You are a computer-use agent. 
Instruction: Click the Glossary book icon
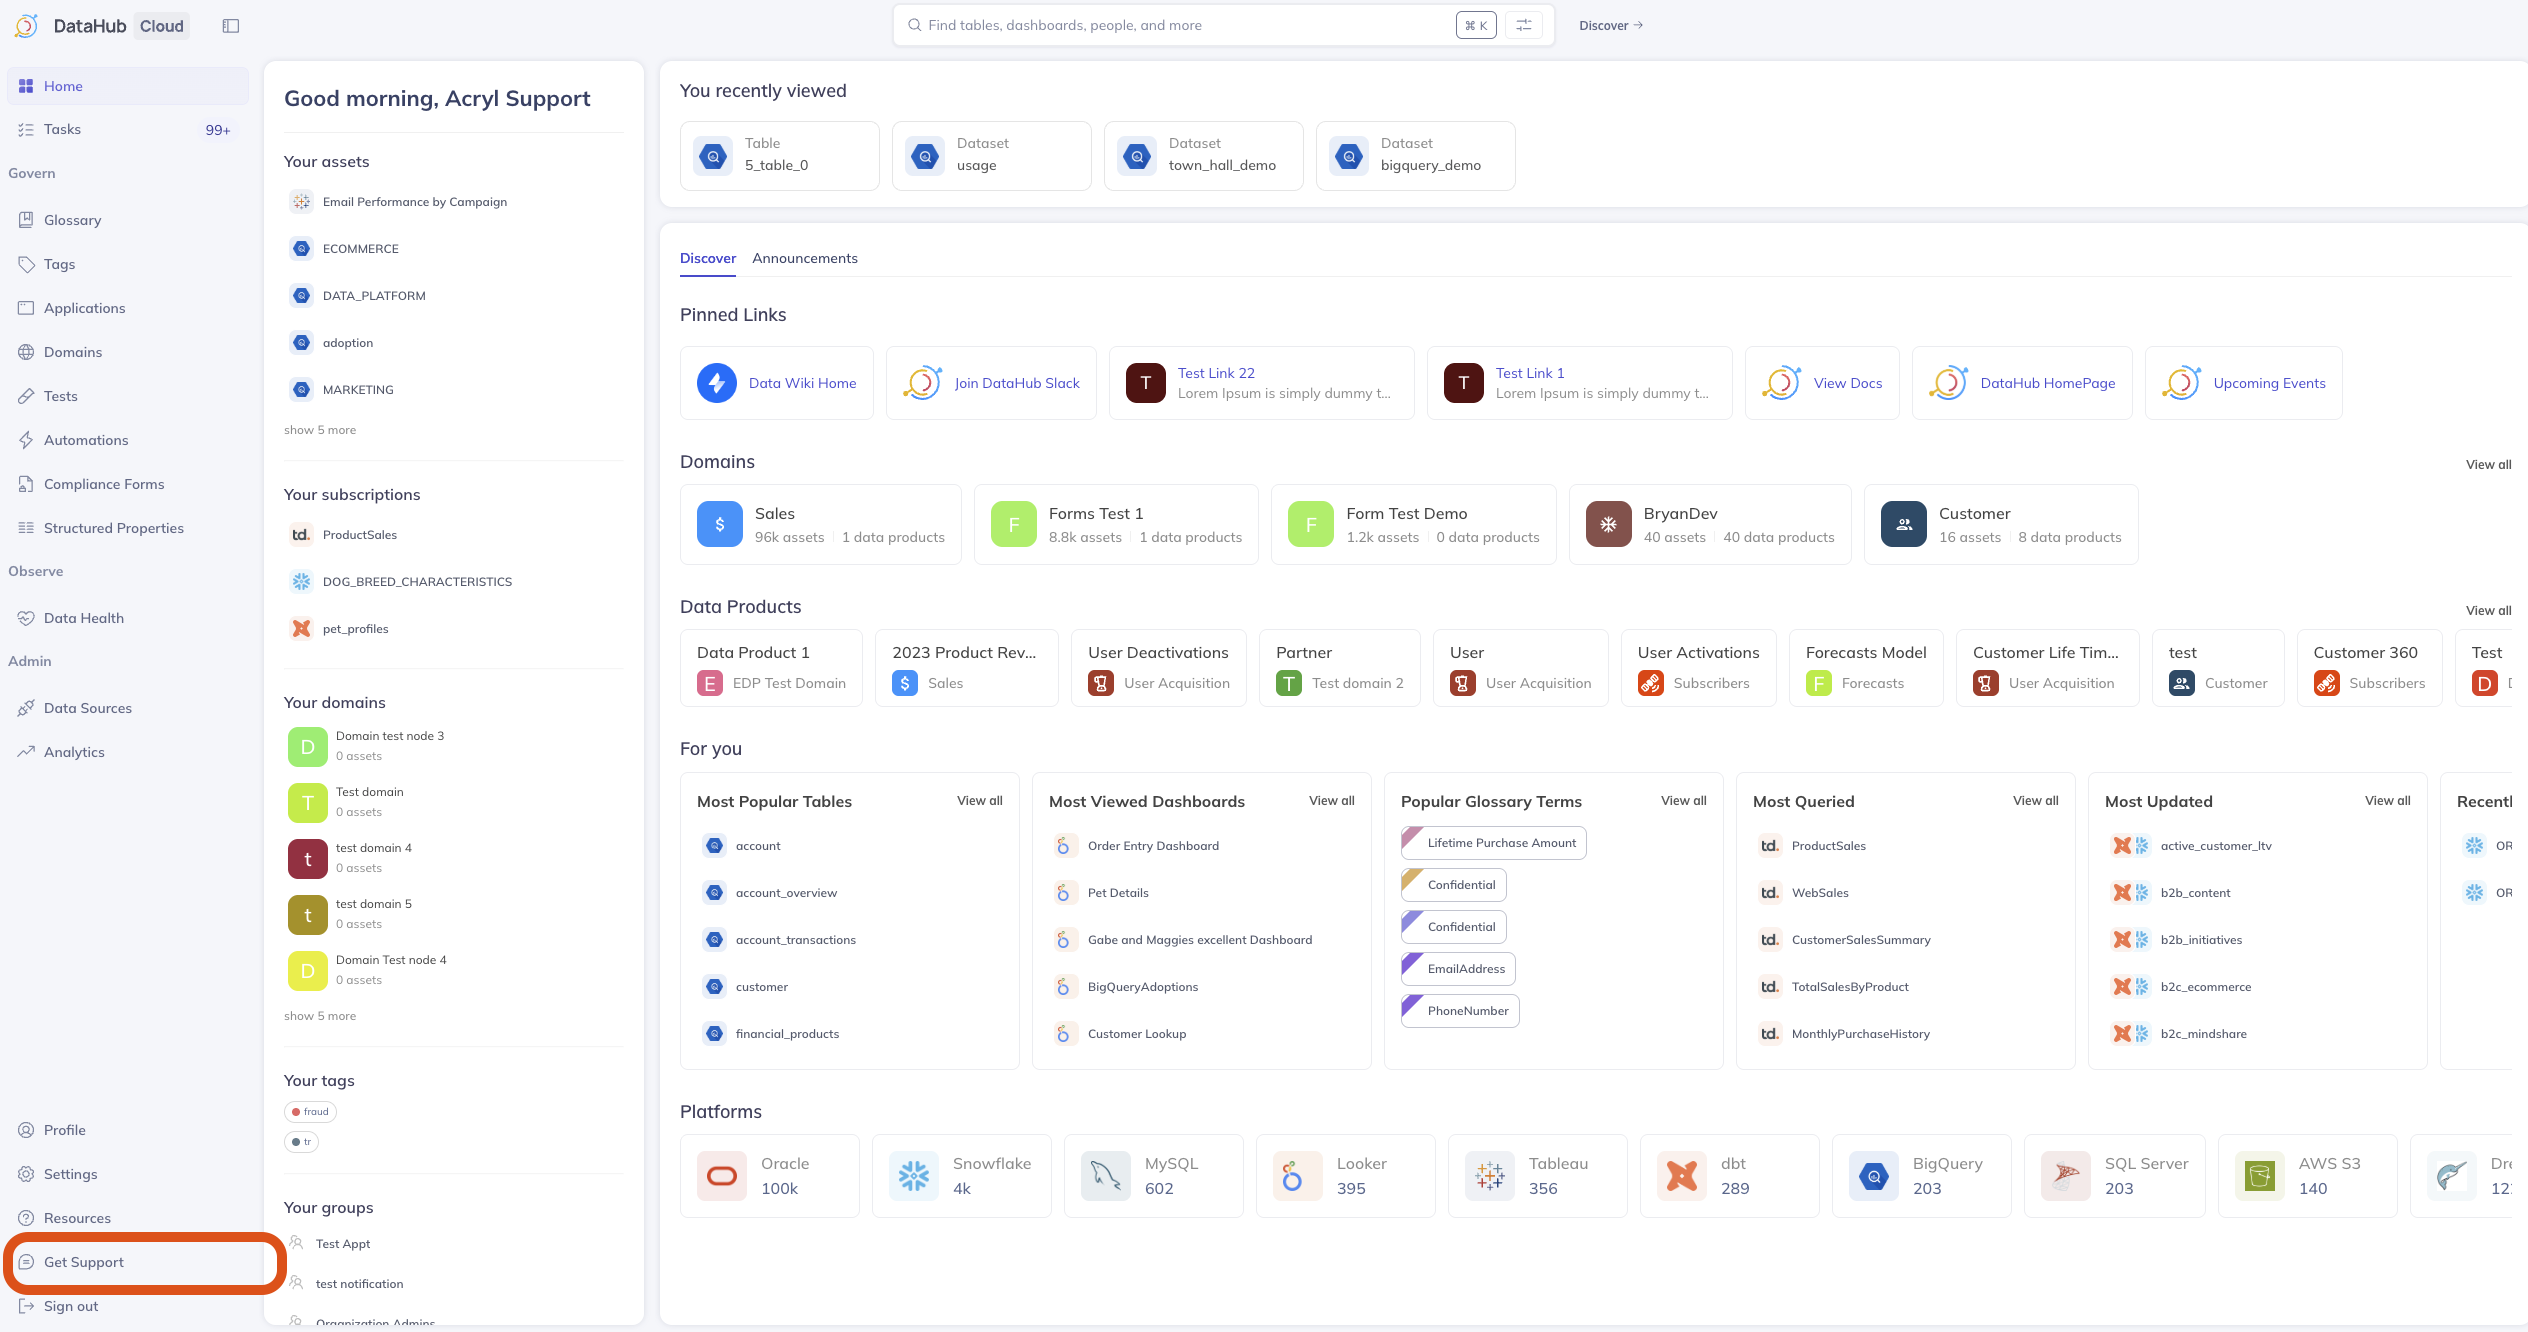(x=26, y=220)
